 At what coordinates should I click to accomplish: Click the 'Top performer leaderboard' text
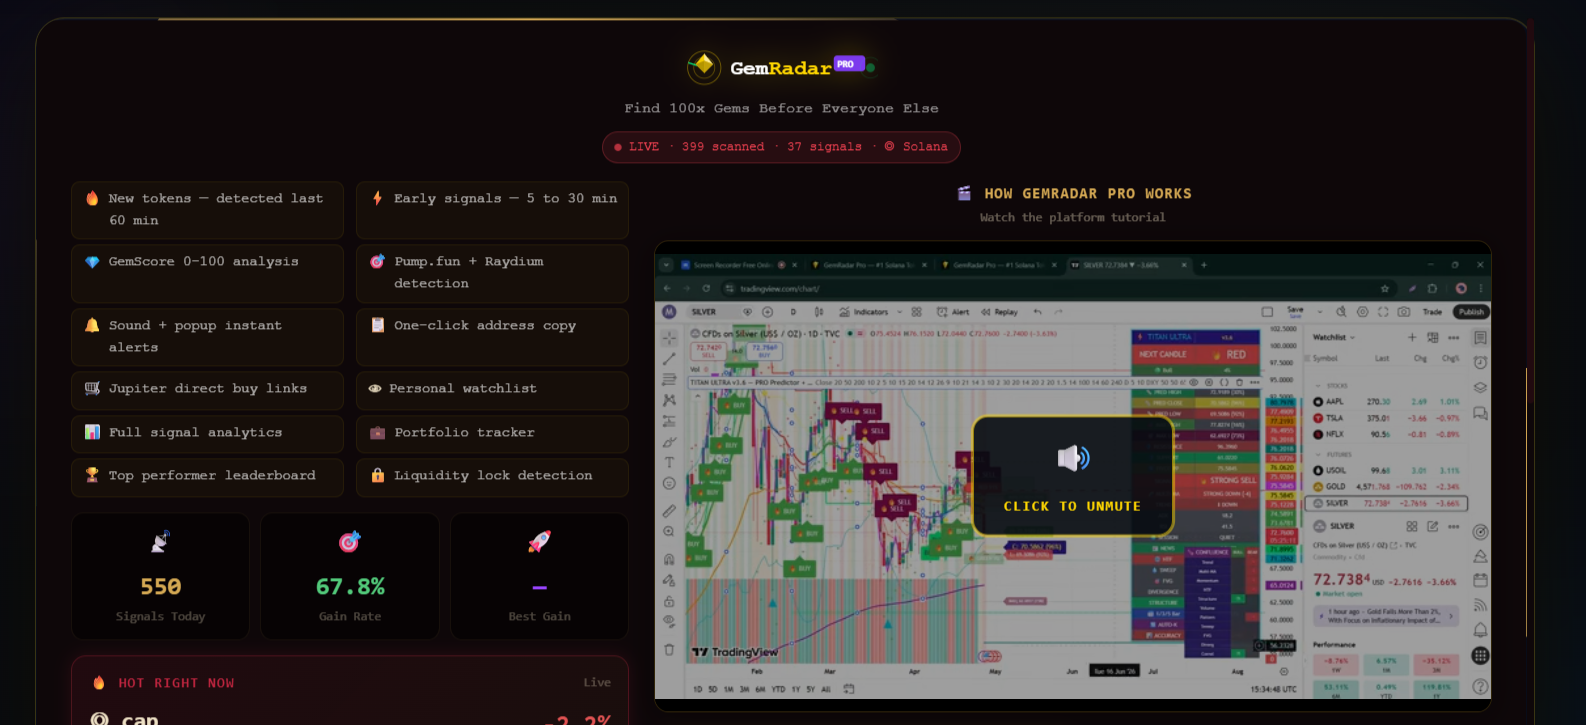pyautogui.click(x=212, y=476)
